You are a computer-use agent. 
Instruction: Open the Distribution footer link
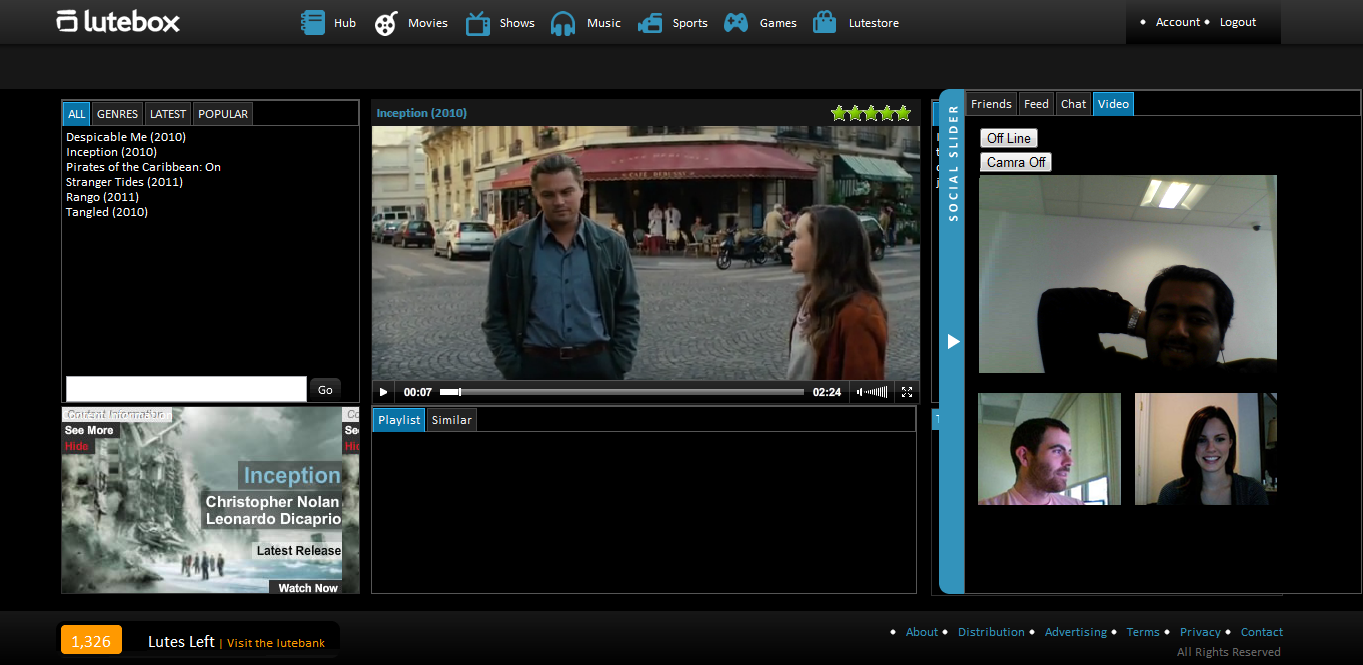coord(991,632)
